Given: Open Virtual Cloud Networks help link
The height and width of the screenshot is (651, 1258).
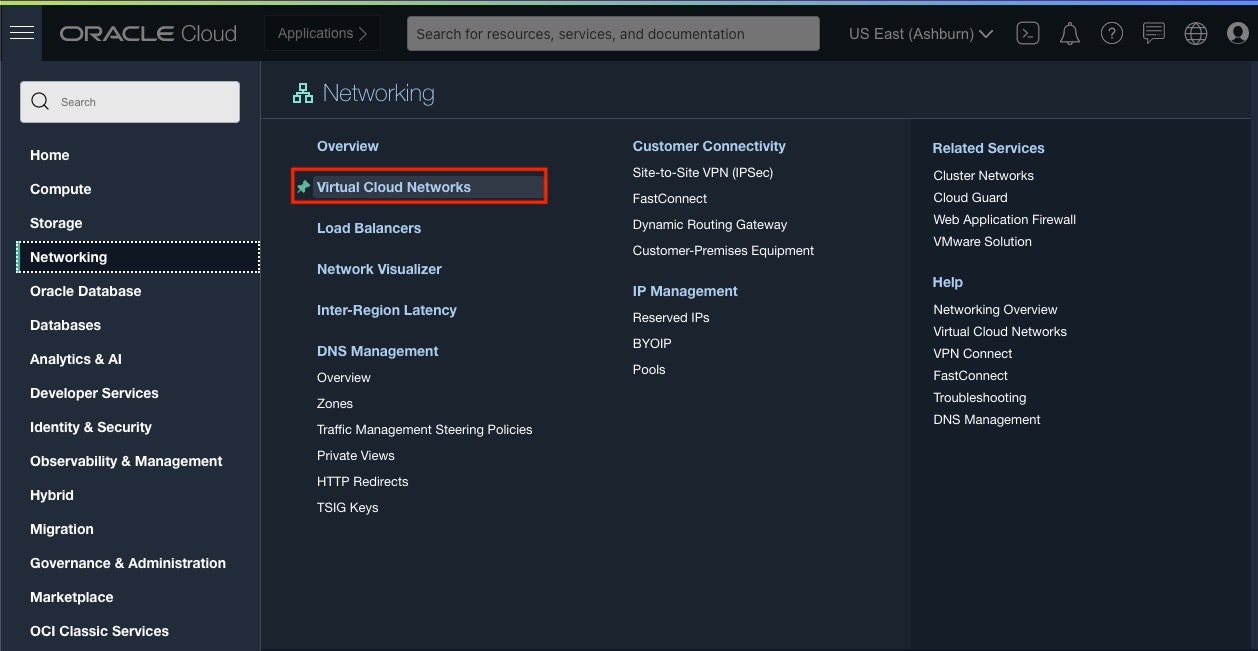Looking at the screenshot, I should click(1000, 331).
